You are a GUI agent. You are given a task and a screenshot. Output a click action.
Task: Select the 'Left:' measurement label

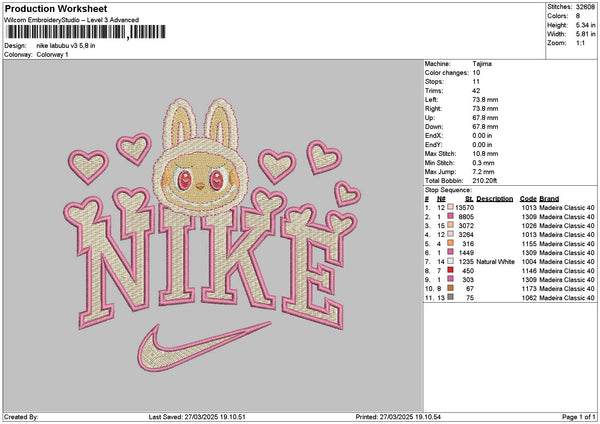pos(431,100)
